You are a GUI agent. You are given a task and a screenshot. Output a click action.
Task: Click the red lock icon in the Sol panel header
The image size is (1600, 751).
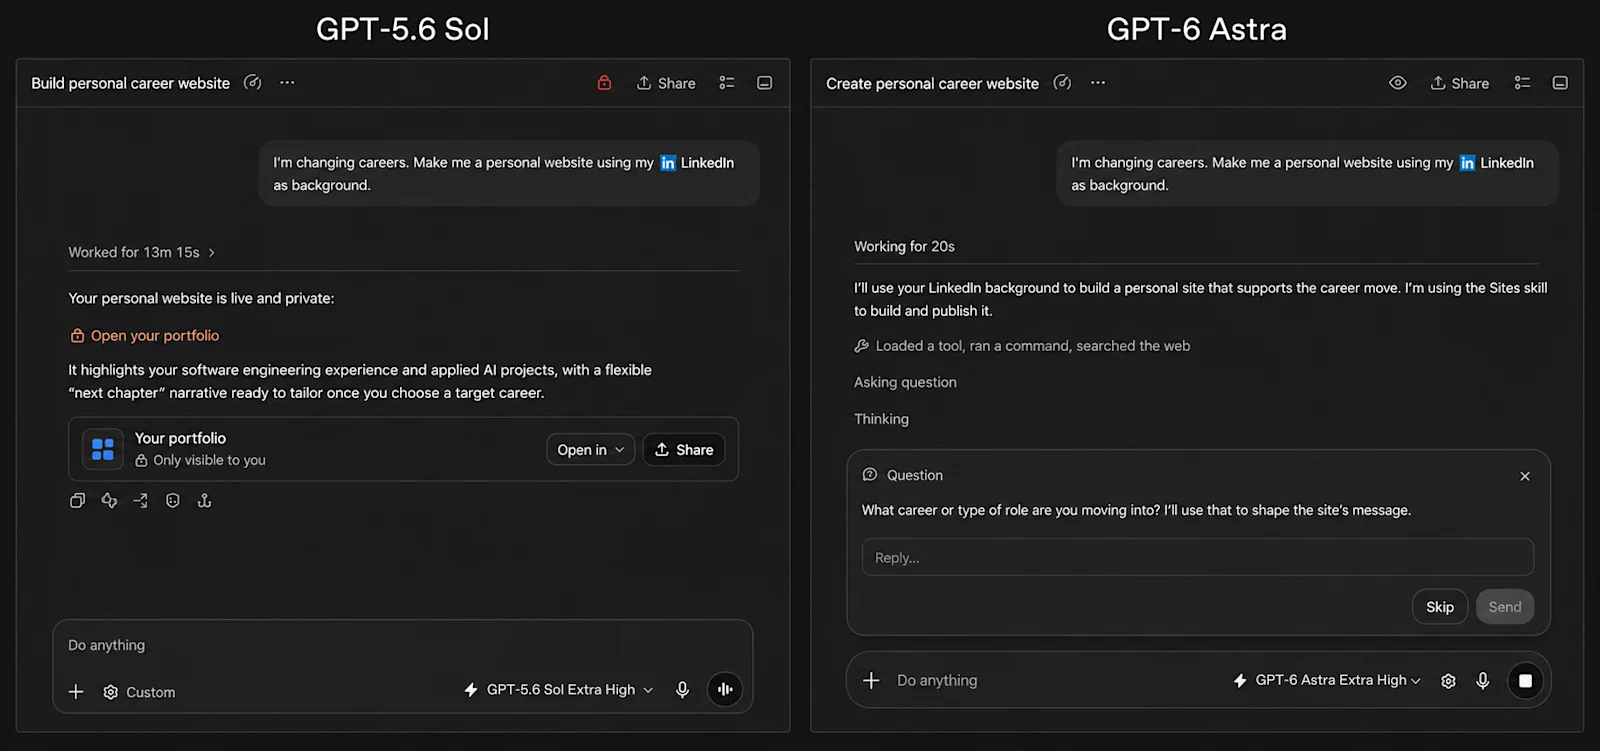(604, 83)
